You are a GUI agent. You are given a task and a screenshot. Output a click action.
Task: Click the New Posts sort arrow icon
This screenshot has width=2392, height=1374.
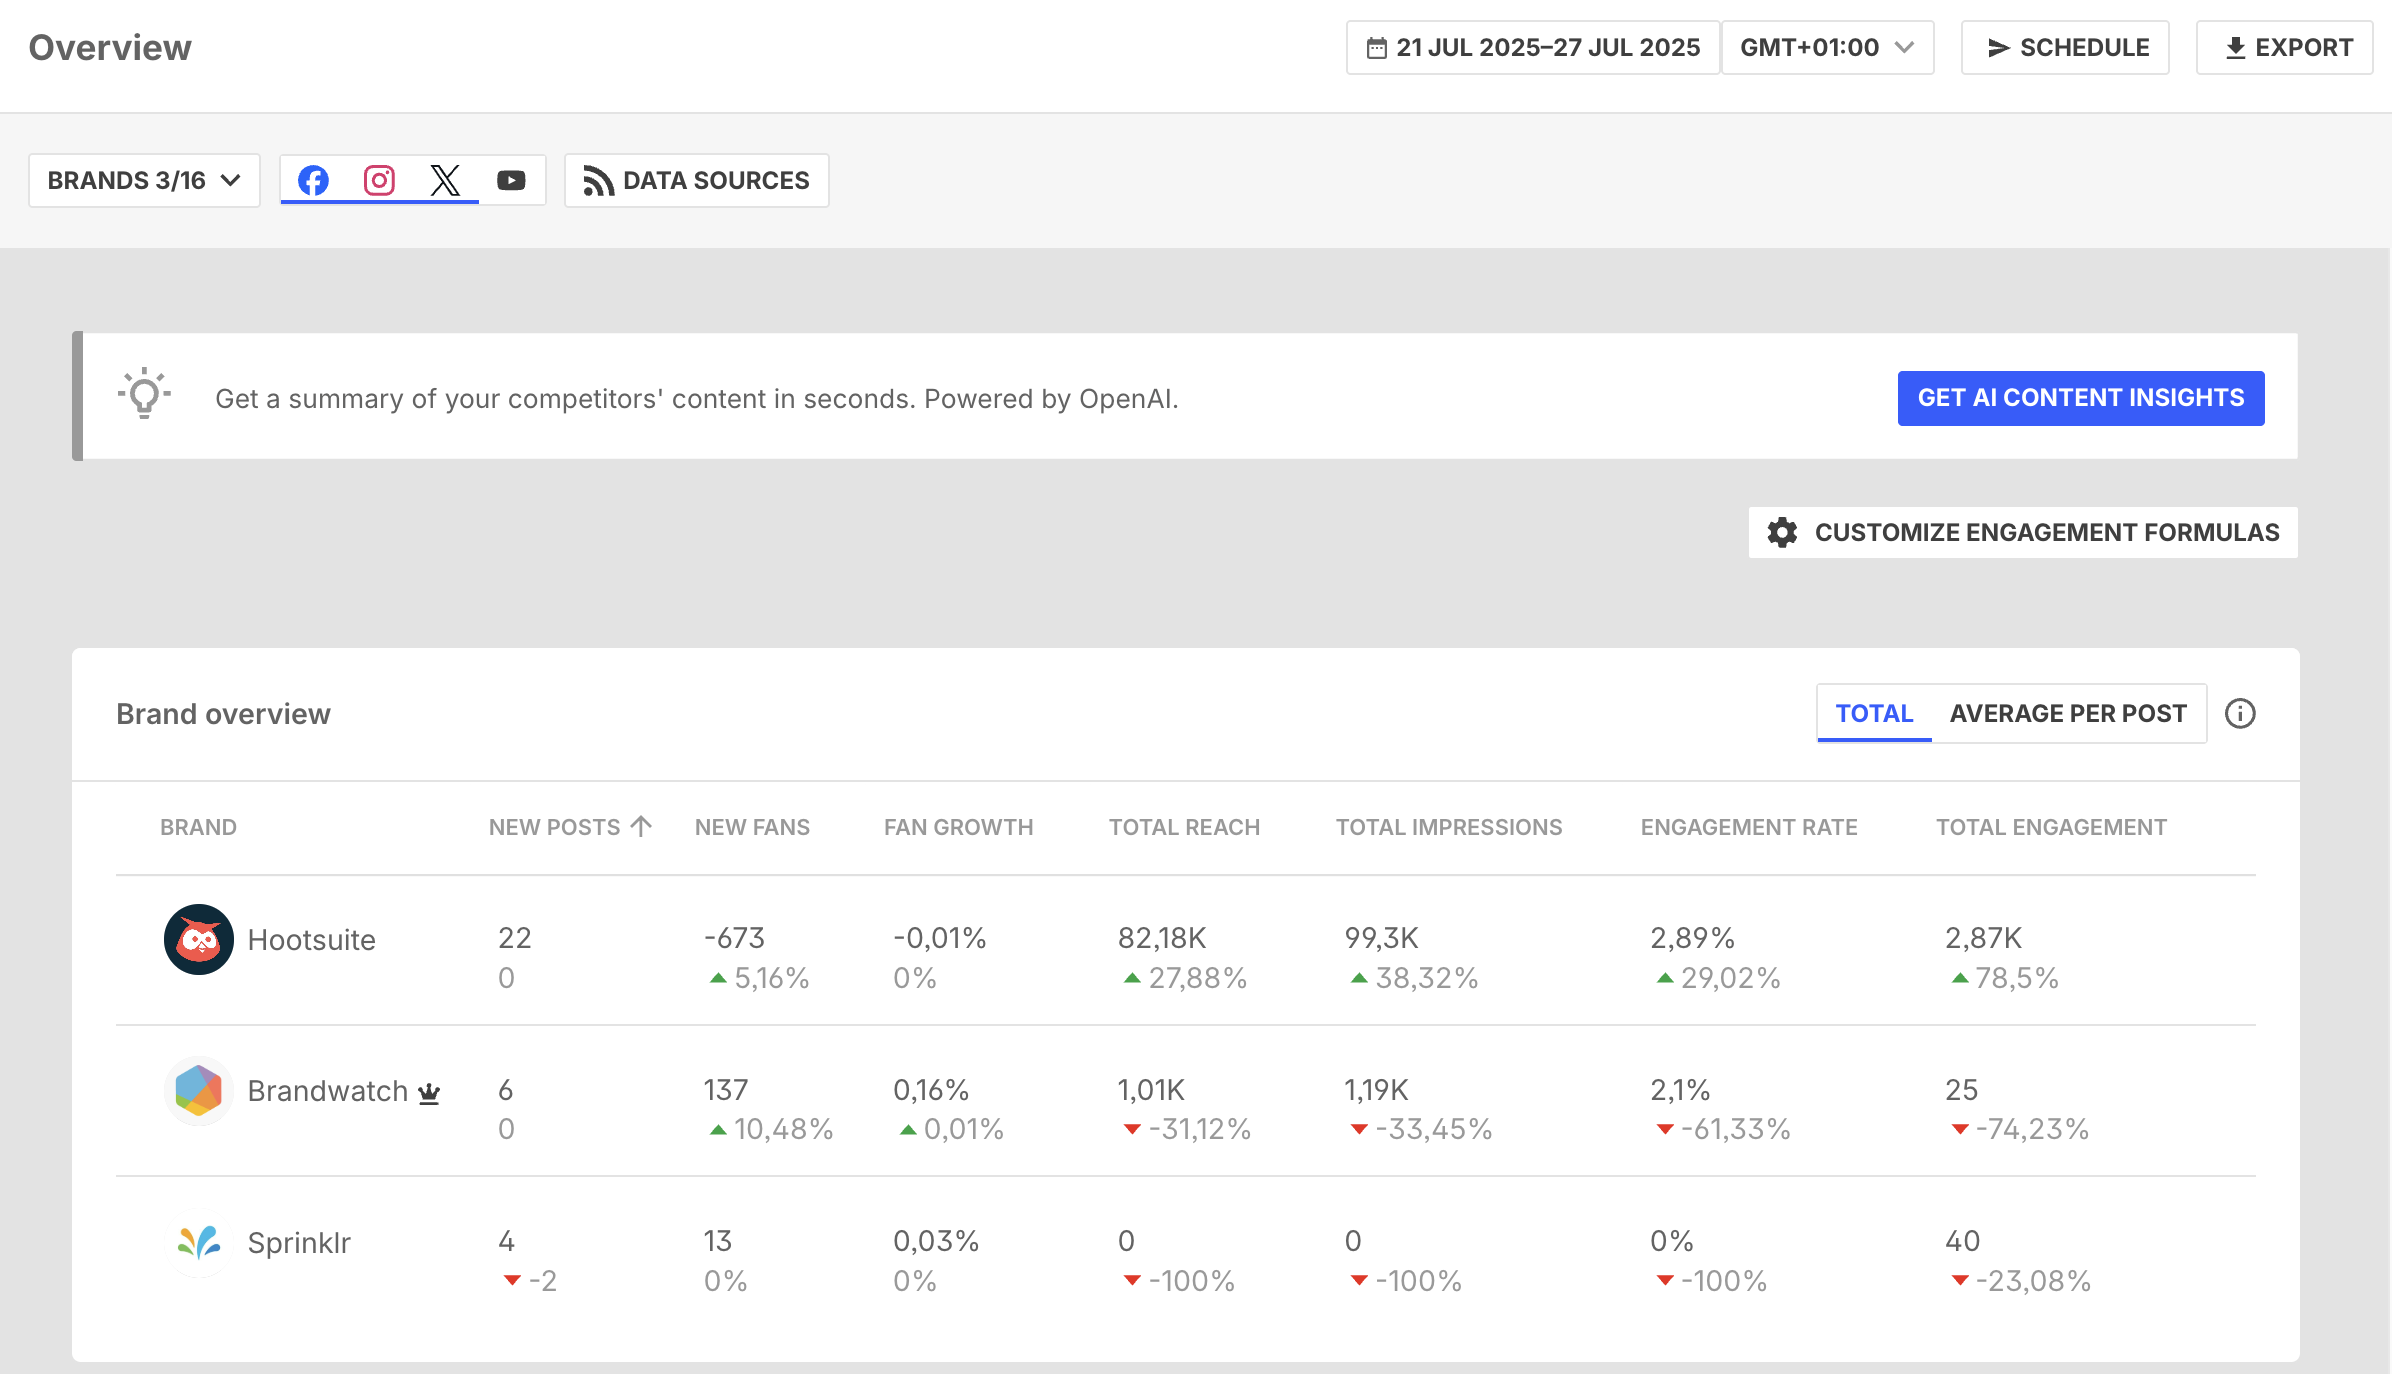pos(641,826)
